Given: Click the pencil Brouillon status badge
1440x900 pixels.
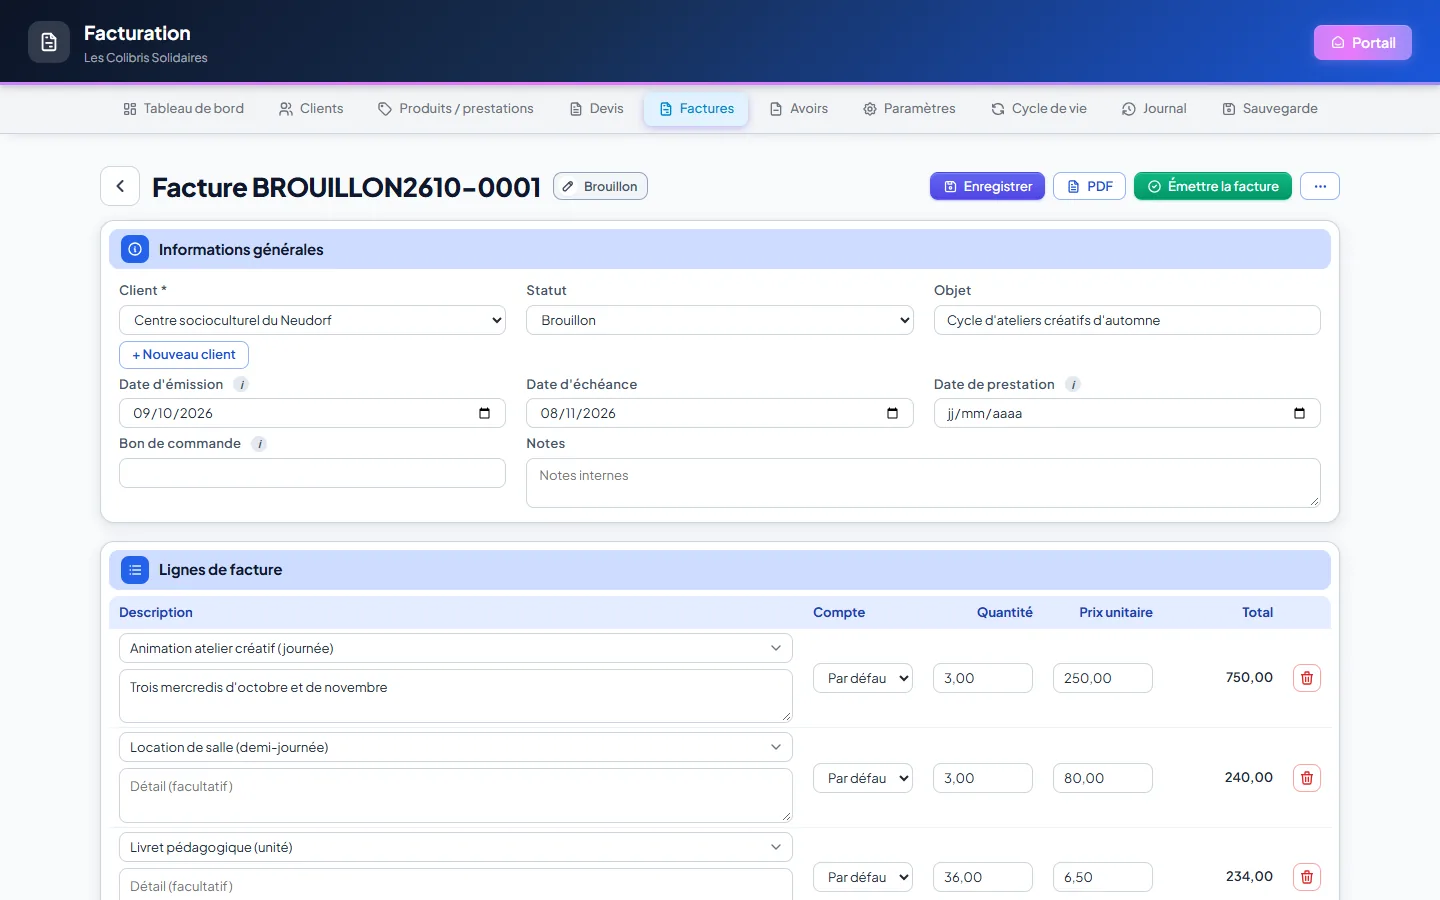Looking at the screenshot, I should tap(600, 186).
